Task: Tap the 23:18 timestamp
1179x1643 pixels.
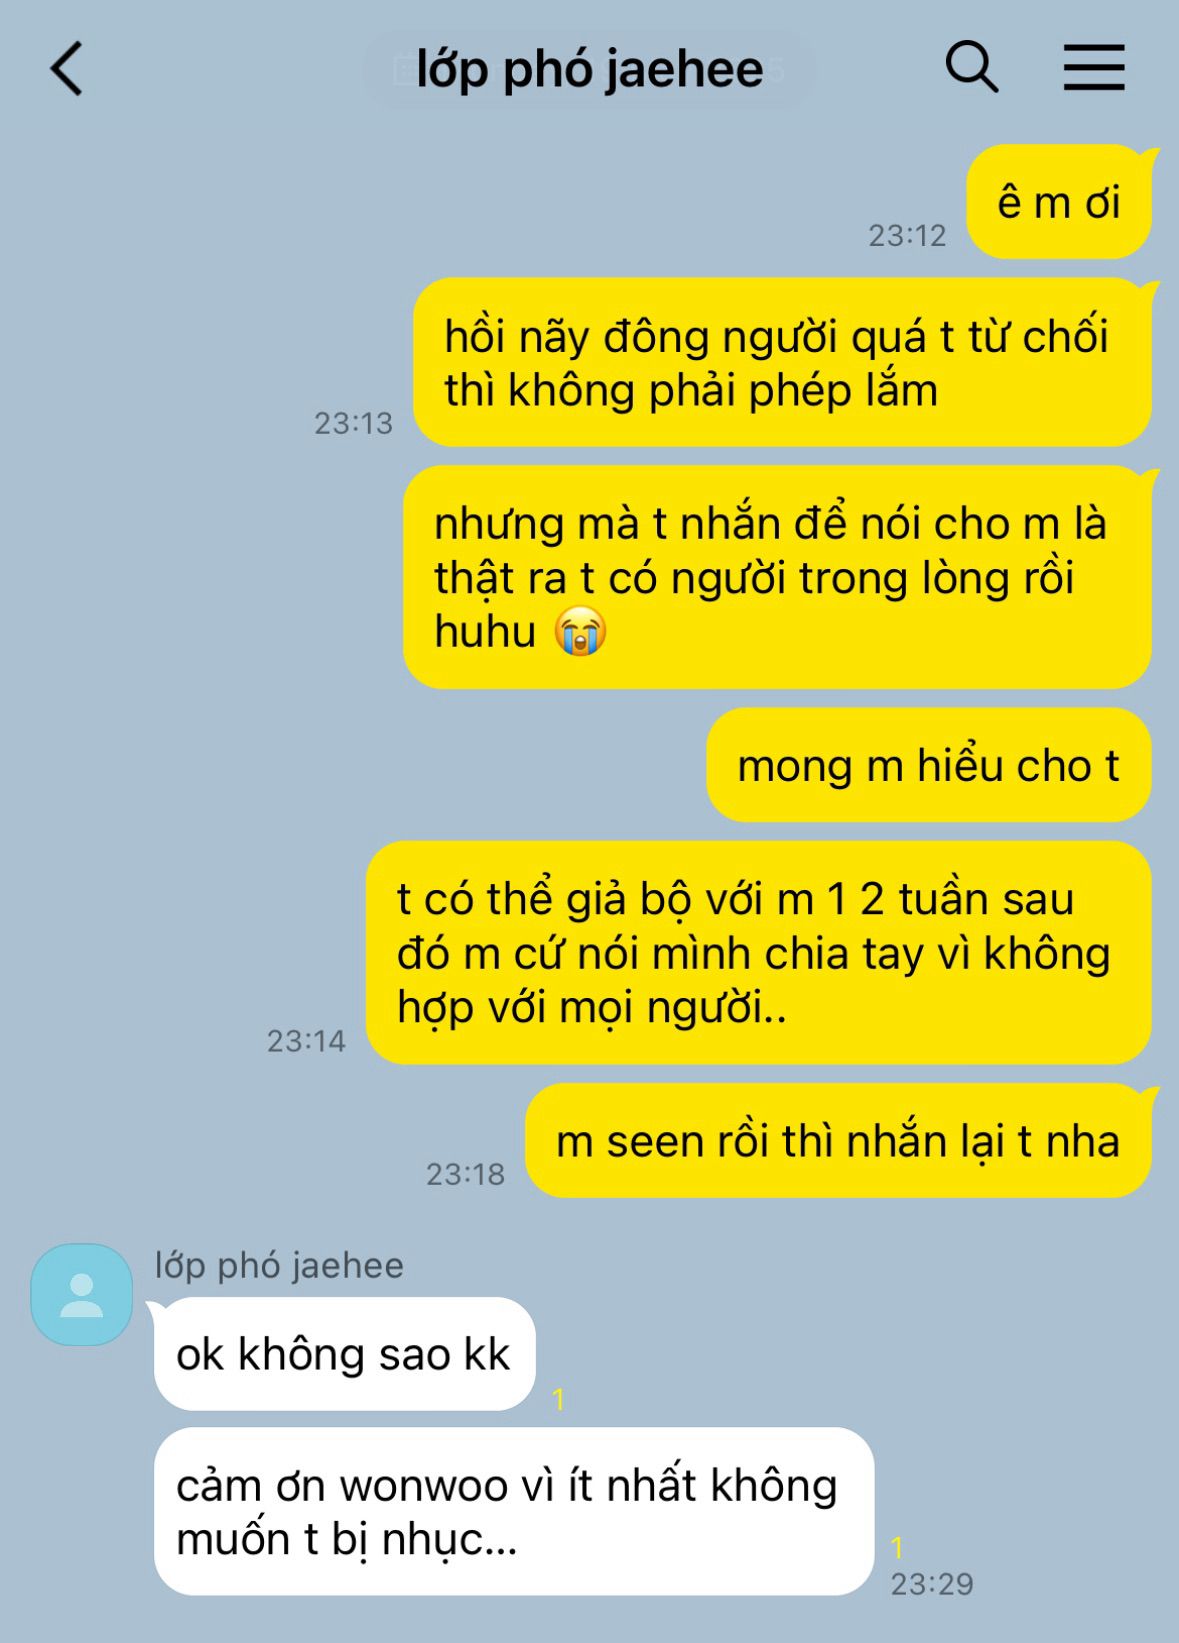Action: [466, 1173]
